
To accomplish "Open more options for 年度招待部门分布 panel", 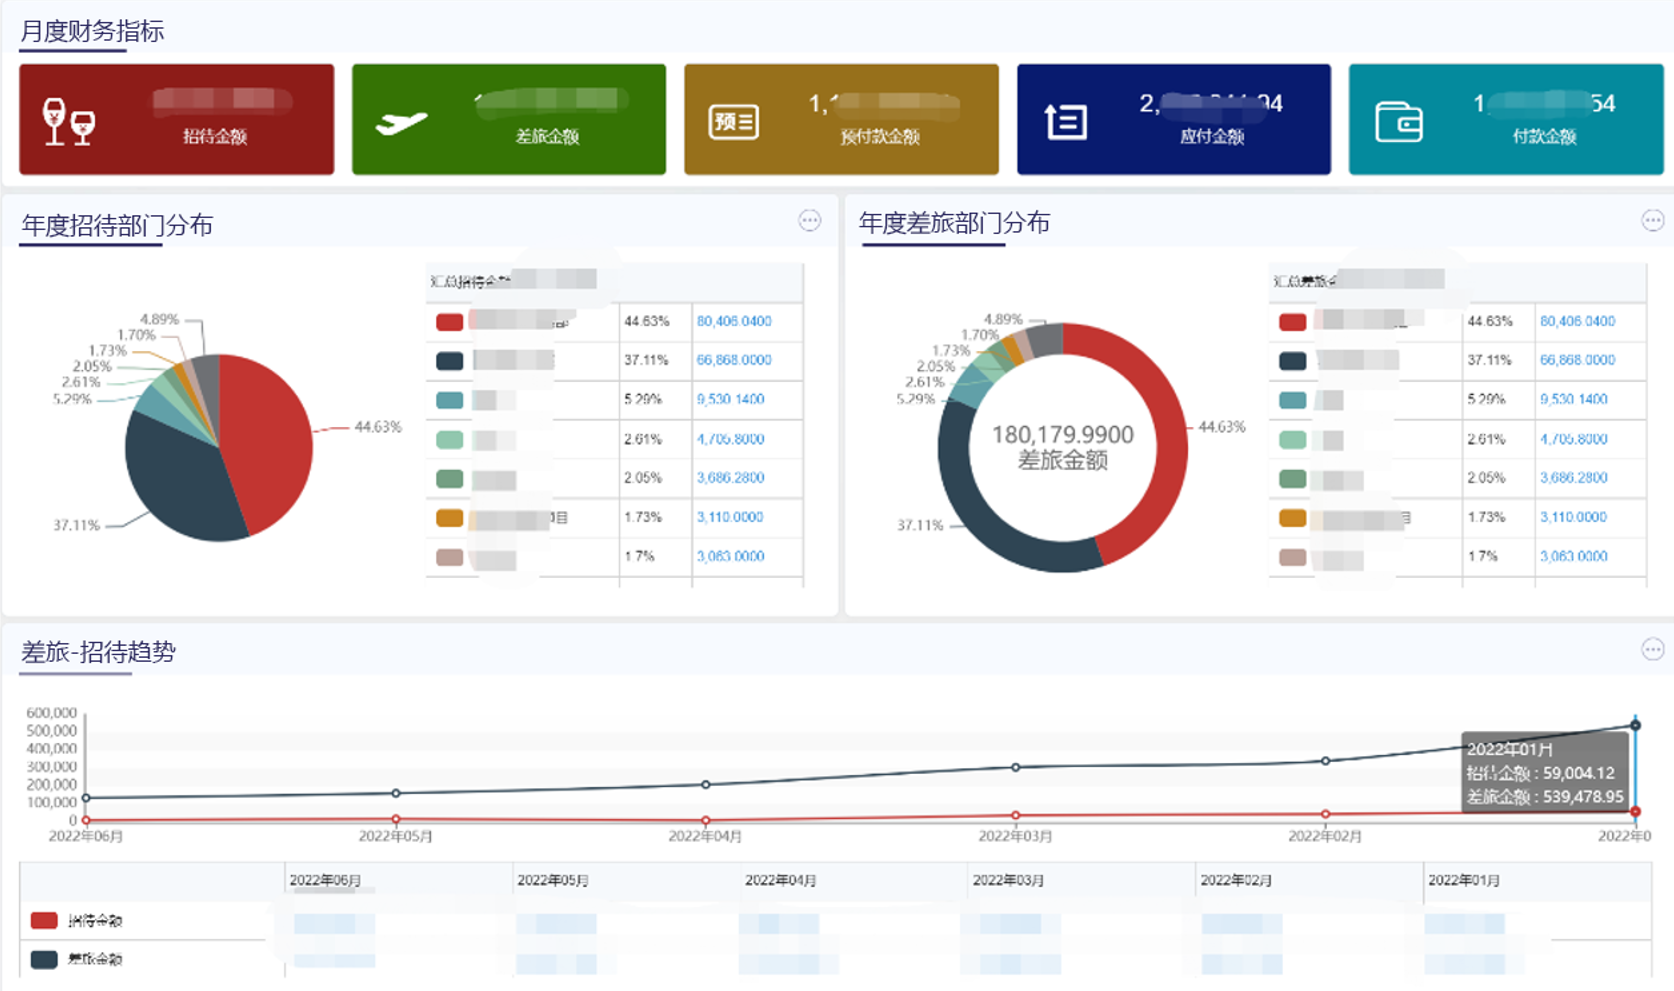I will [x=810, y=221].
